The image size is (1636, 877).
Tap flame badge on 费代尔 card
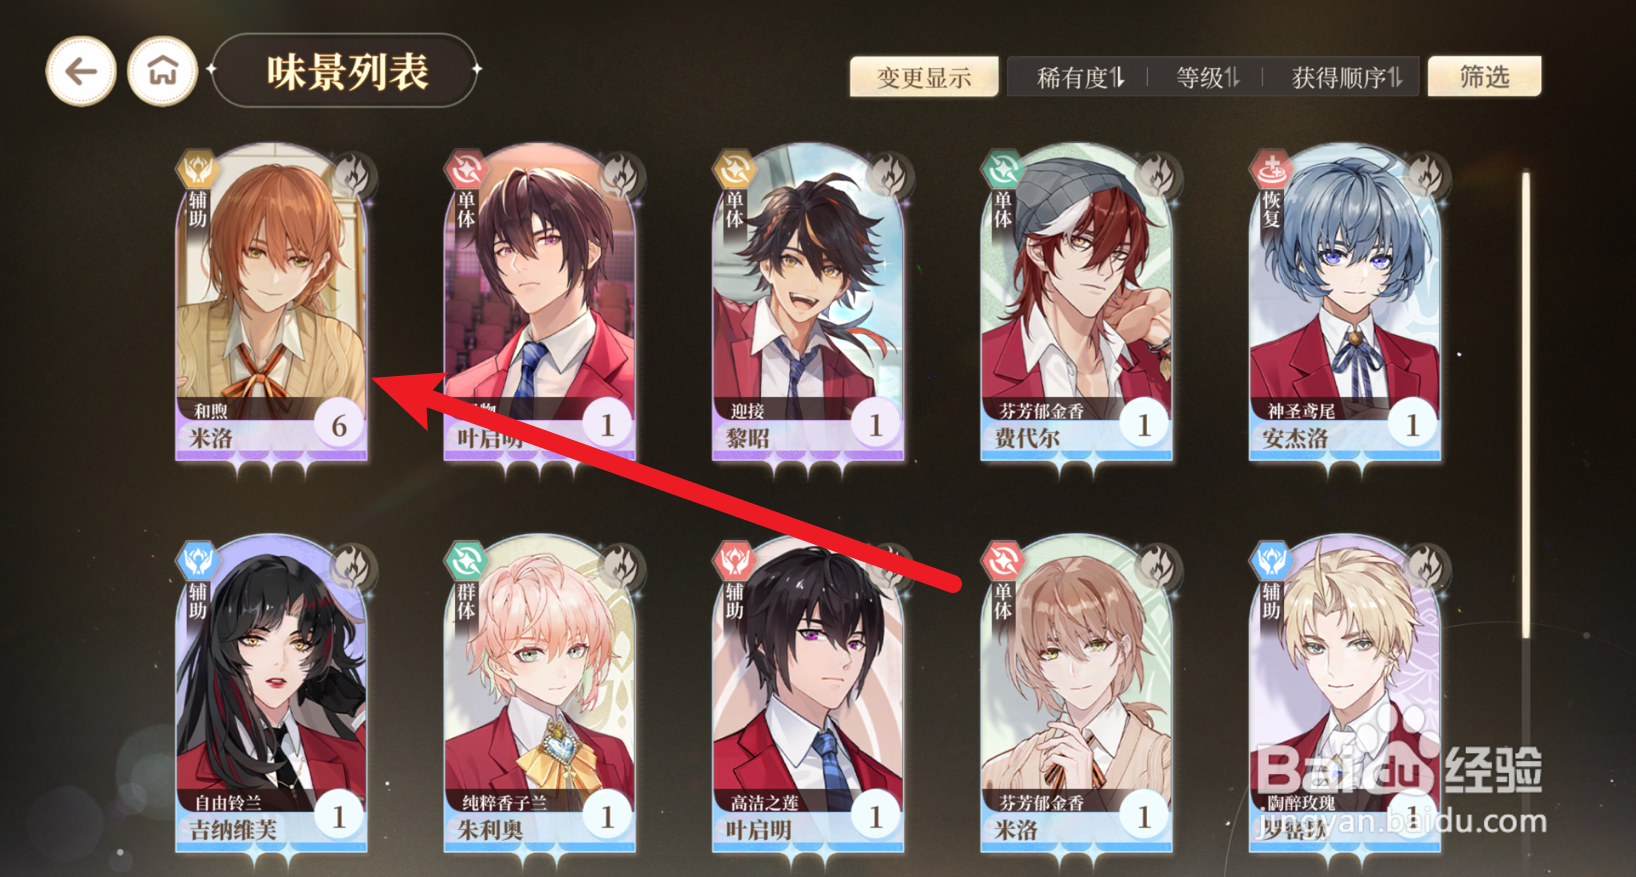pyautogui.click(x=1157, y=177)
